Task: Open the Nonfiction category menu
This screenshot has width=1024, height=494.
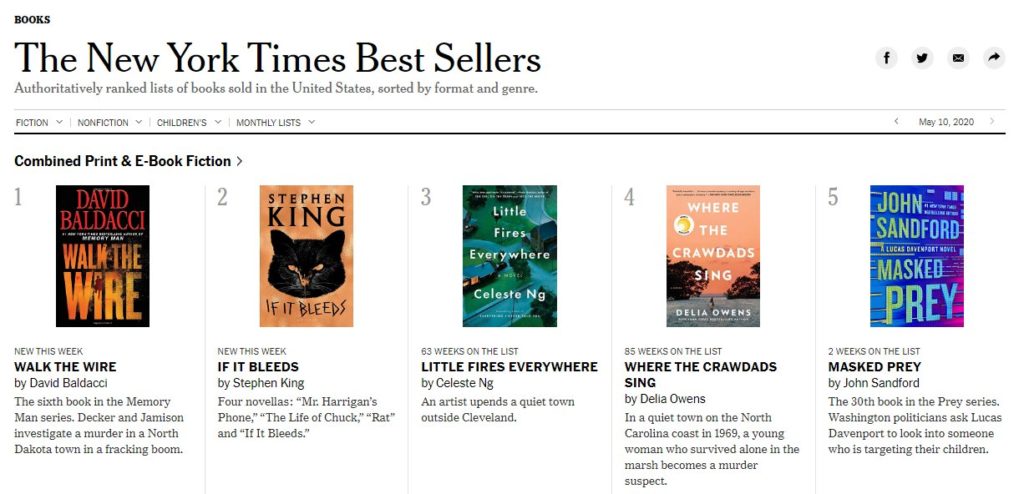Action: coord(110,123)
